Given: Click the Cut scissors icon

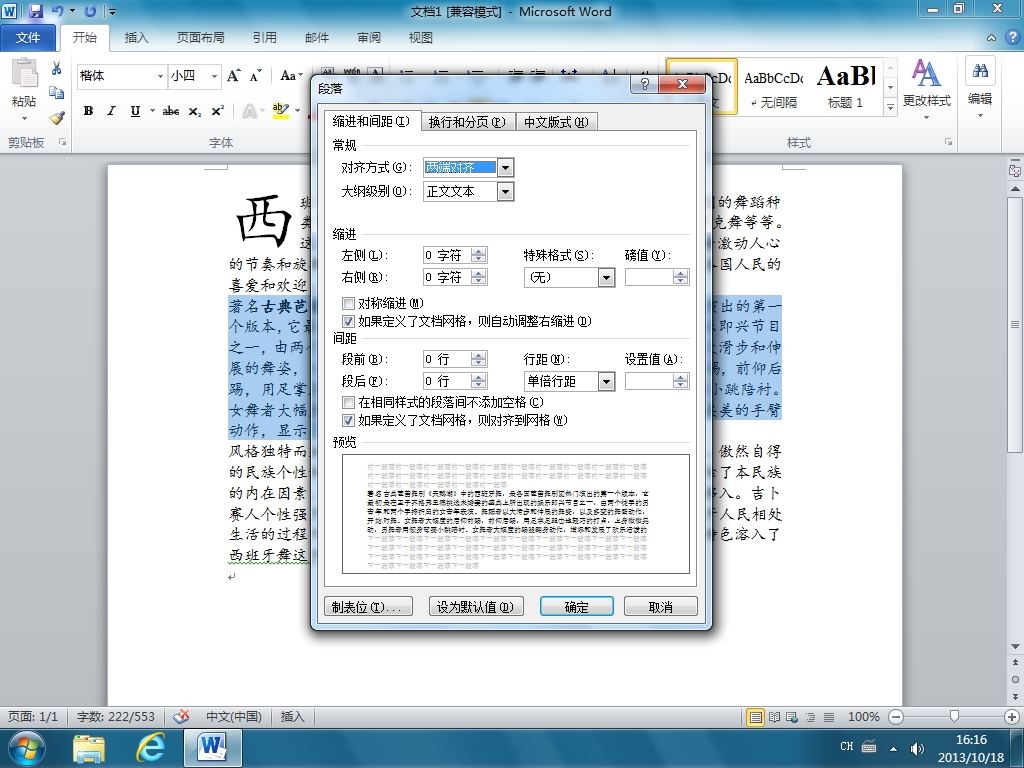Looking at the screenshot, I should click(x=57, y=69).
